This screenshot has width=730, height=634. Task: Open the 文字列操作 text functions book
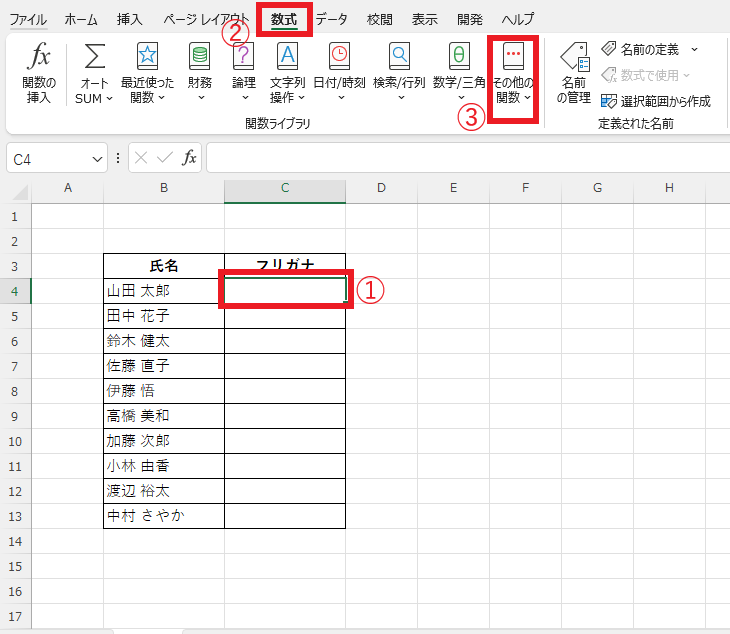tap(287, 55)
